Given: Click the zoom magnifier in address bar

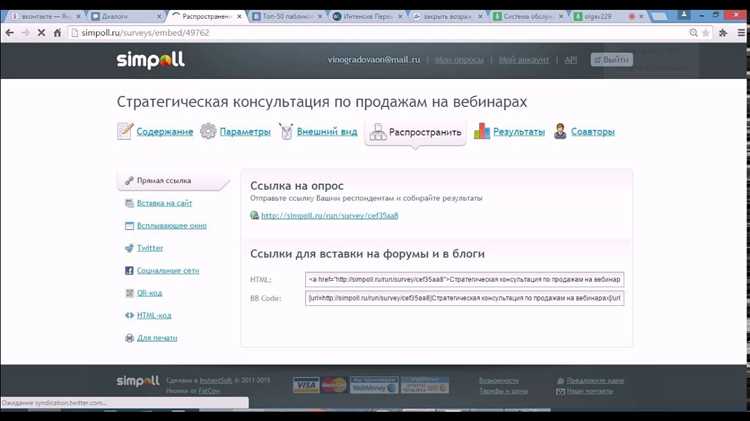Looking at the screenshot, I should pyautogui.click(x=694, y=33).
